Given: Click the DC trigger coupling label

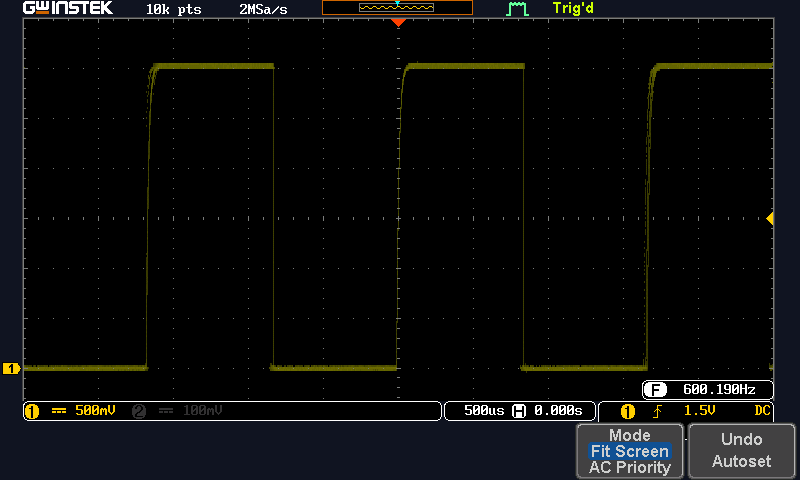Looking at the screenshot, I should (763, 411).
